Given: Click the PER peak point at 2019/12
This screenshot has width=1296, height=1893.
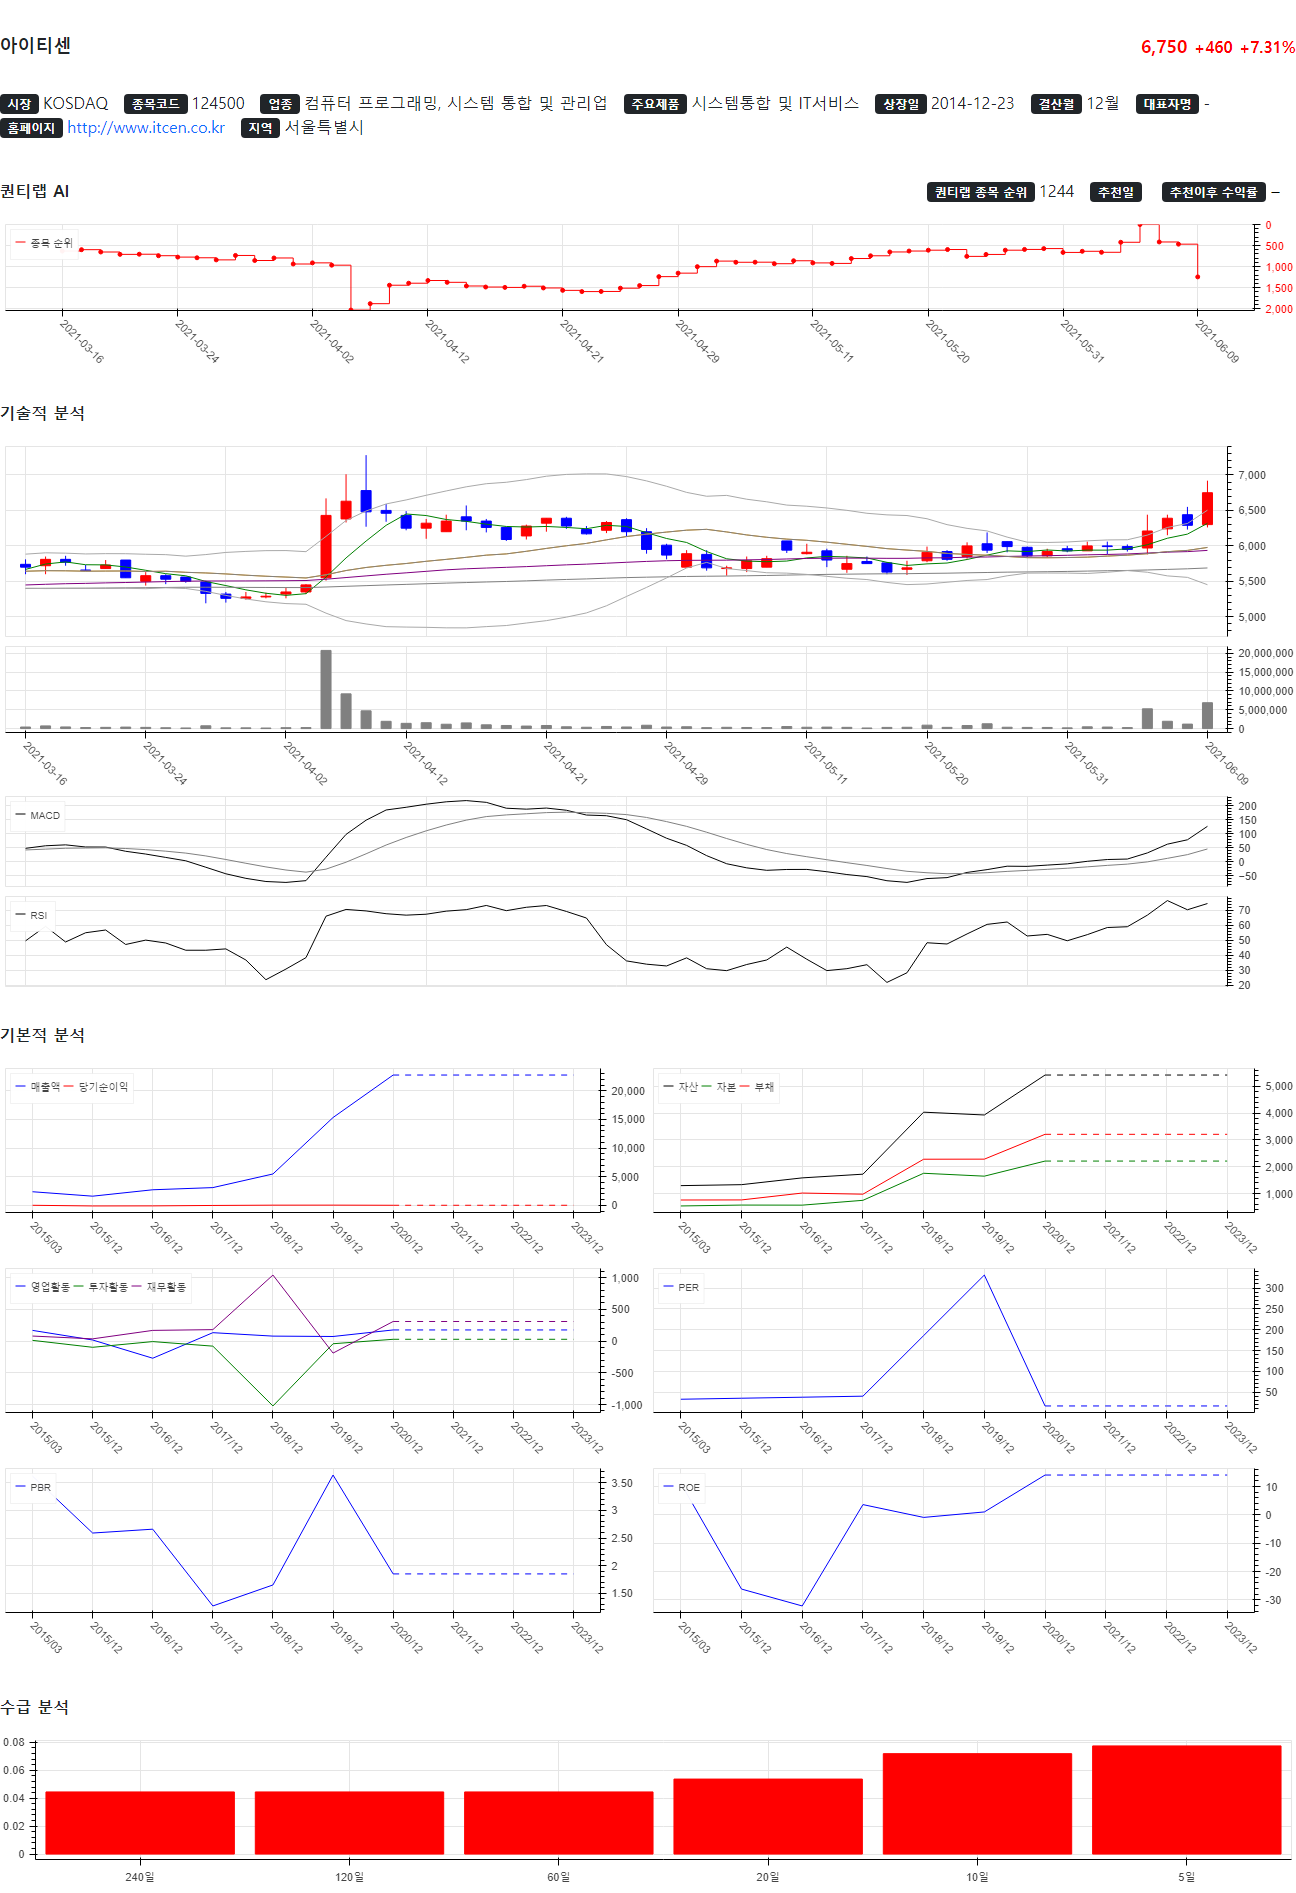Looking at the screenshot, I should (x=984, y=1275).
